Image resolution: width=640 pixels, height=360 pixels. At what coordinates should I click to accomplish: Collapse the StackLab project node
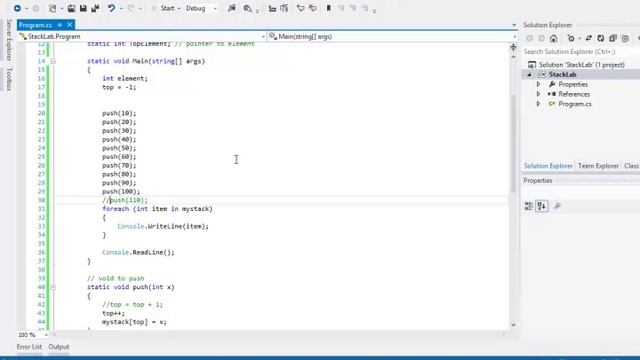tap(529, 75)
